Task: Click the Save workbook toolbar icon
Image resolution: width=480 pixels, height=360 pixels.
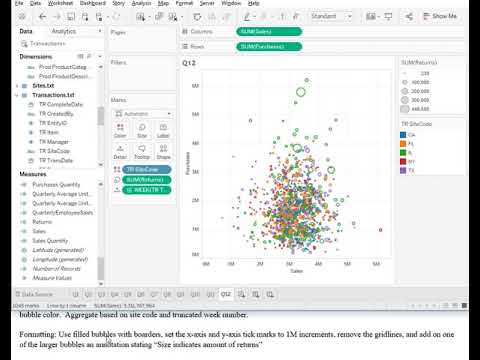Action: click(71, 16)
